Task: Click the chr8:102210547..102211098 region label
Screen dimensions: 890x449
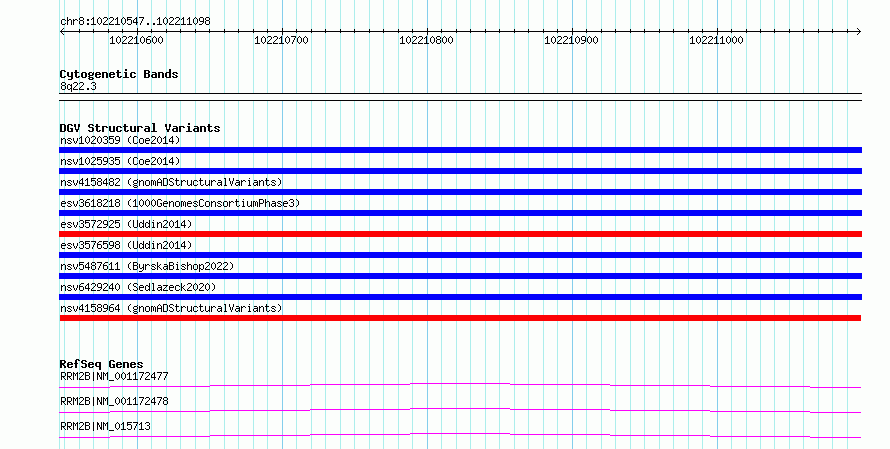Action: [x=135, y=21]
